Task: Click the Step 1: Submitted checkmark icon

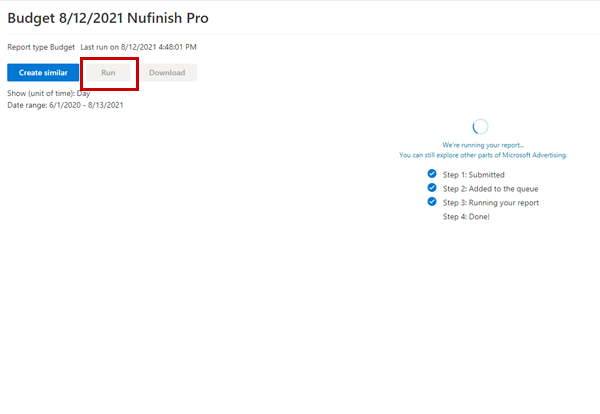Action: coord(432,174)
